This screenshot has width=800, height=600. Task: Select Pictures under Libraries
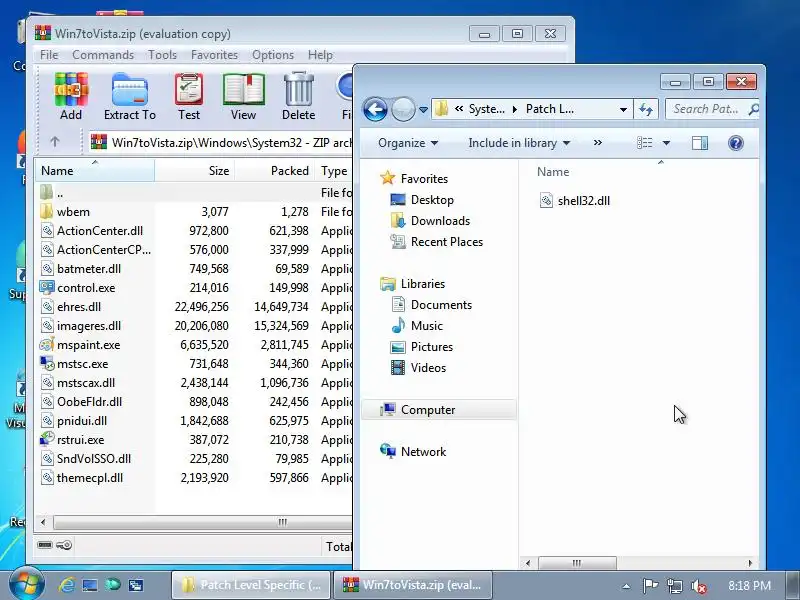432,346
